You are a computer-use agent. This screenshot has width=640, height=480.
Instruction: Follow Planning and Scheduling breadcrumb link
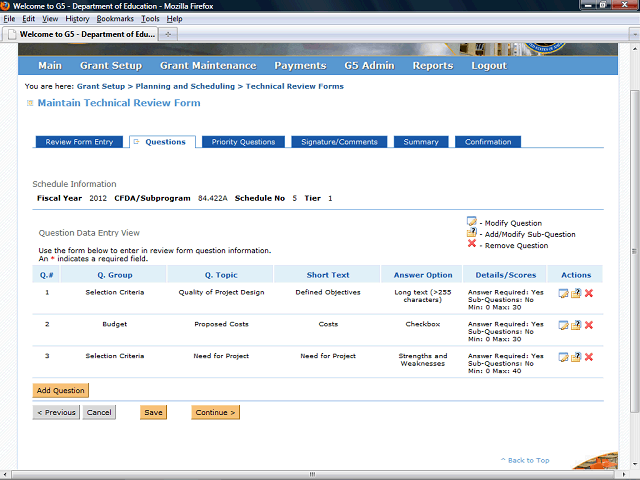tap(185, 86)
